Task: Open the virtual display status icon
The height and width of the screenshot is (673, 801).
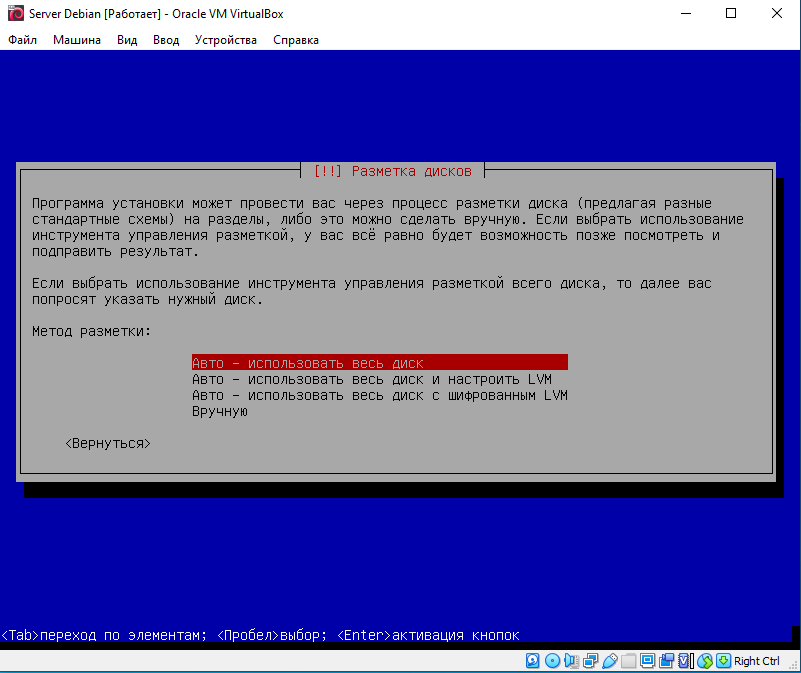Action: coord(647,661)
